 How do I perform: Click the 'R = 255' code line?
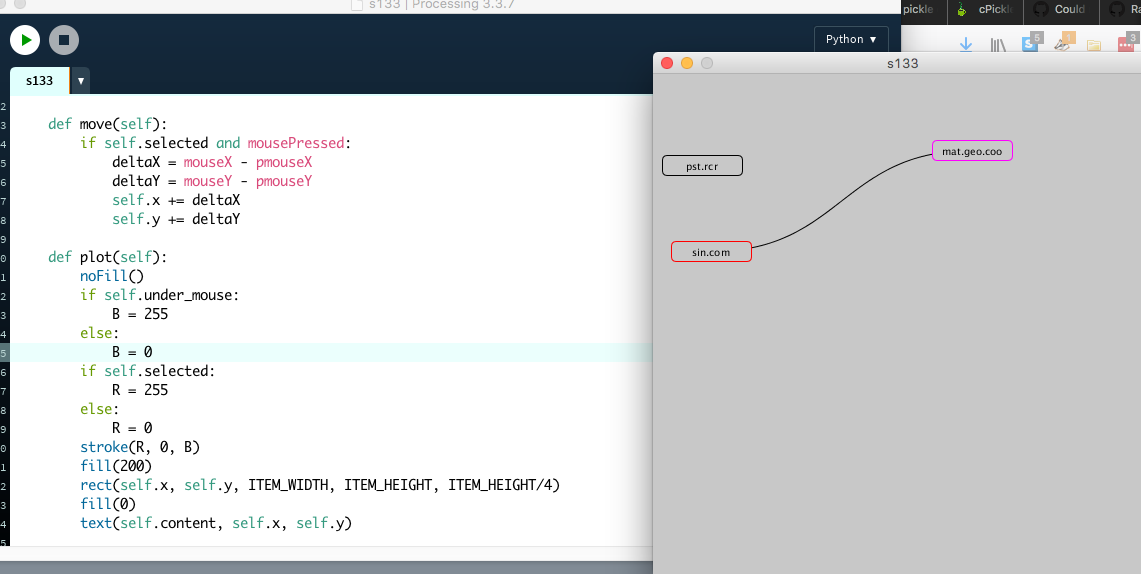tap(140, 390)
